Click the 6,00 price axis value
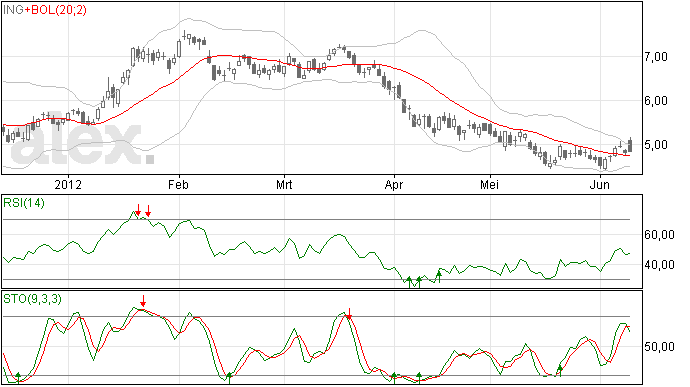The width and height of the screenshot is (690, 387). pyautogui.click(x=656, y=101)
